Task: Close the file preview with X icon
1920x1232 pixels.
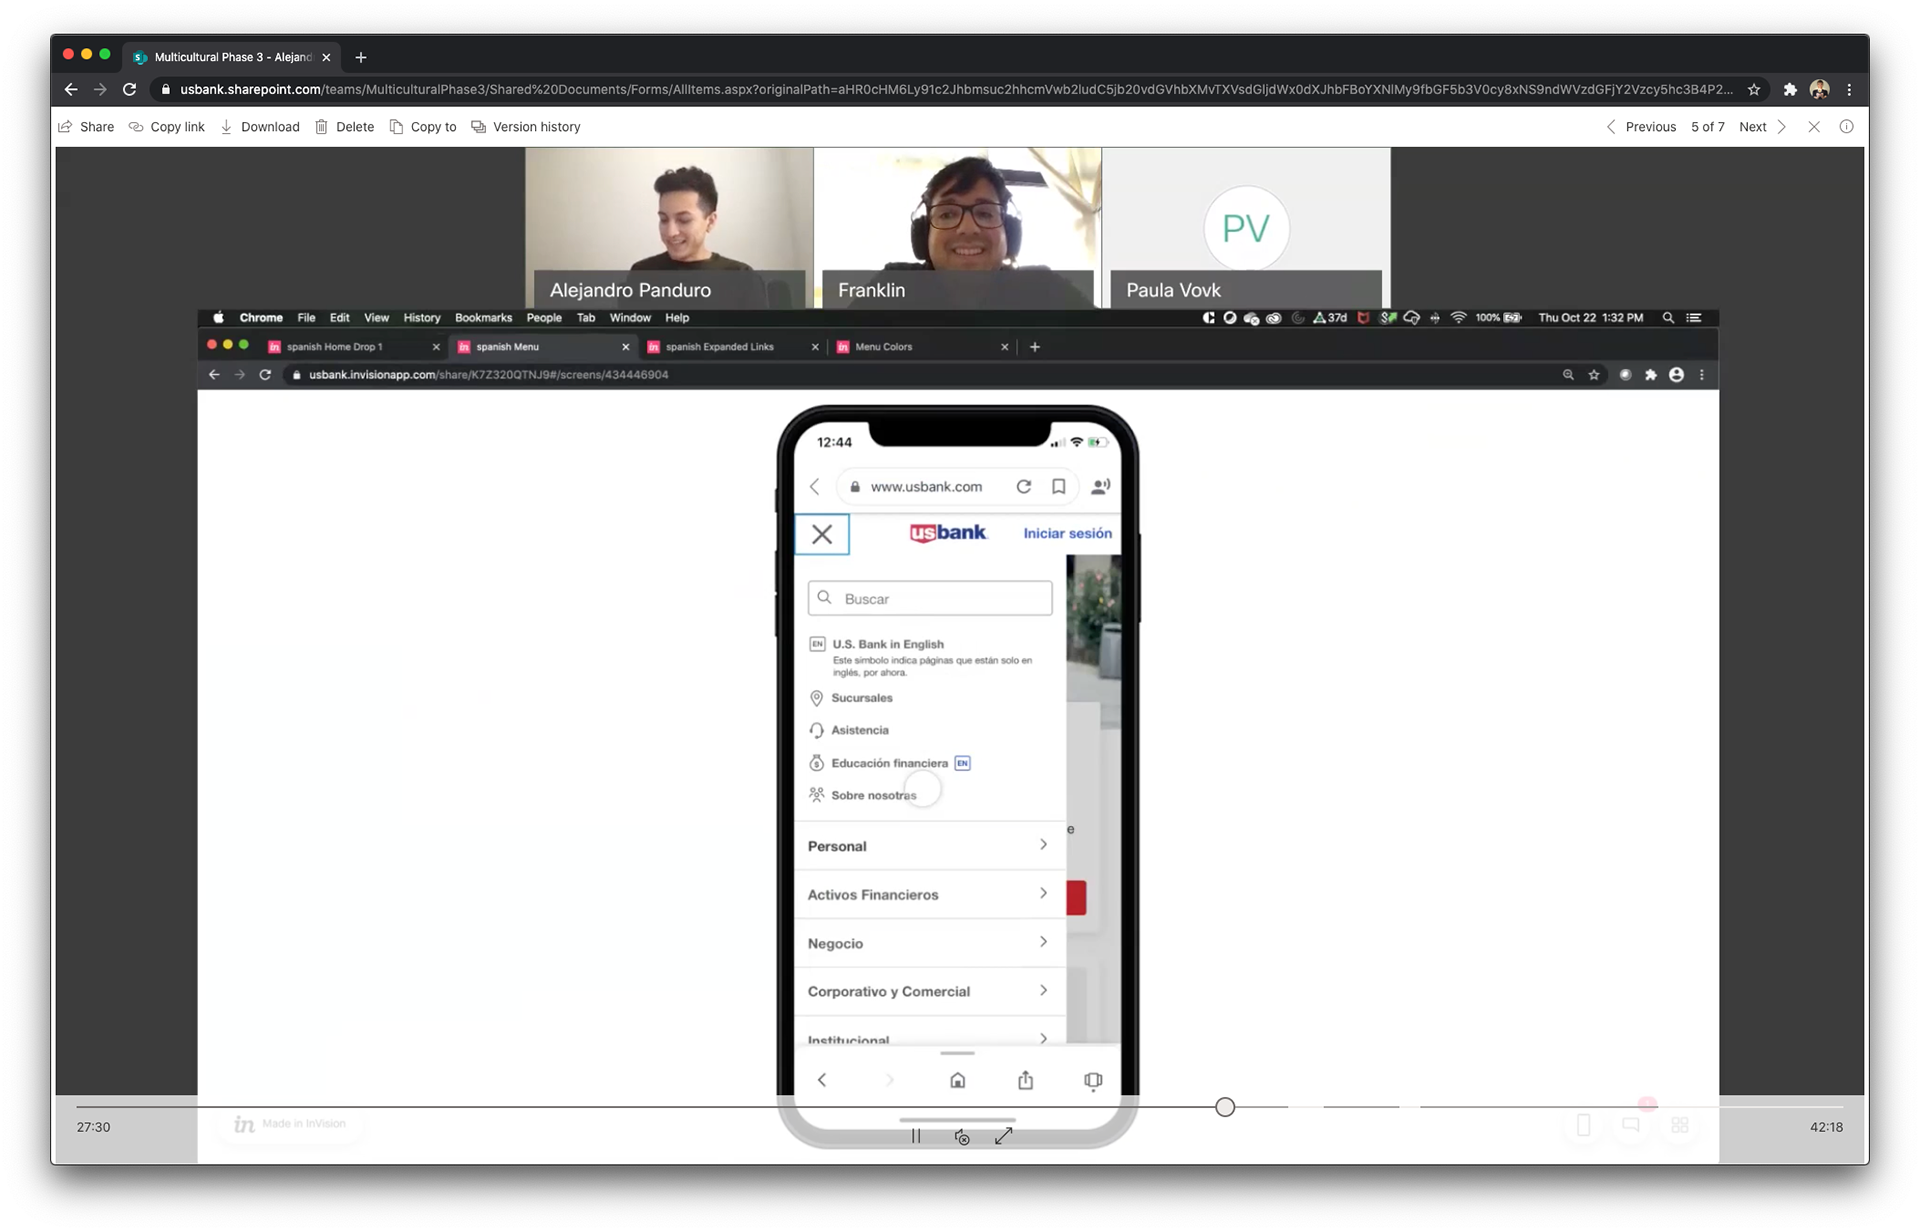Action: click(x=1814, y=127)
